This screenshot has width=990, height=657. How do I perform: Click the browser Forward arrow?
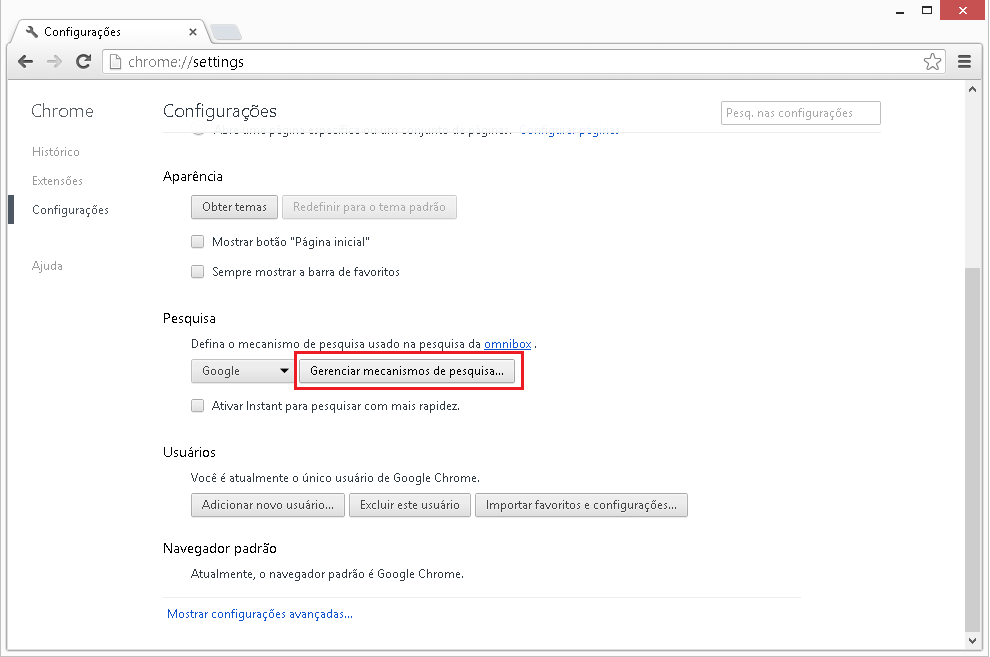click(54, 61)
